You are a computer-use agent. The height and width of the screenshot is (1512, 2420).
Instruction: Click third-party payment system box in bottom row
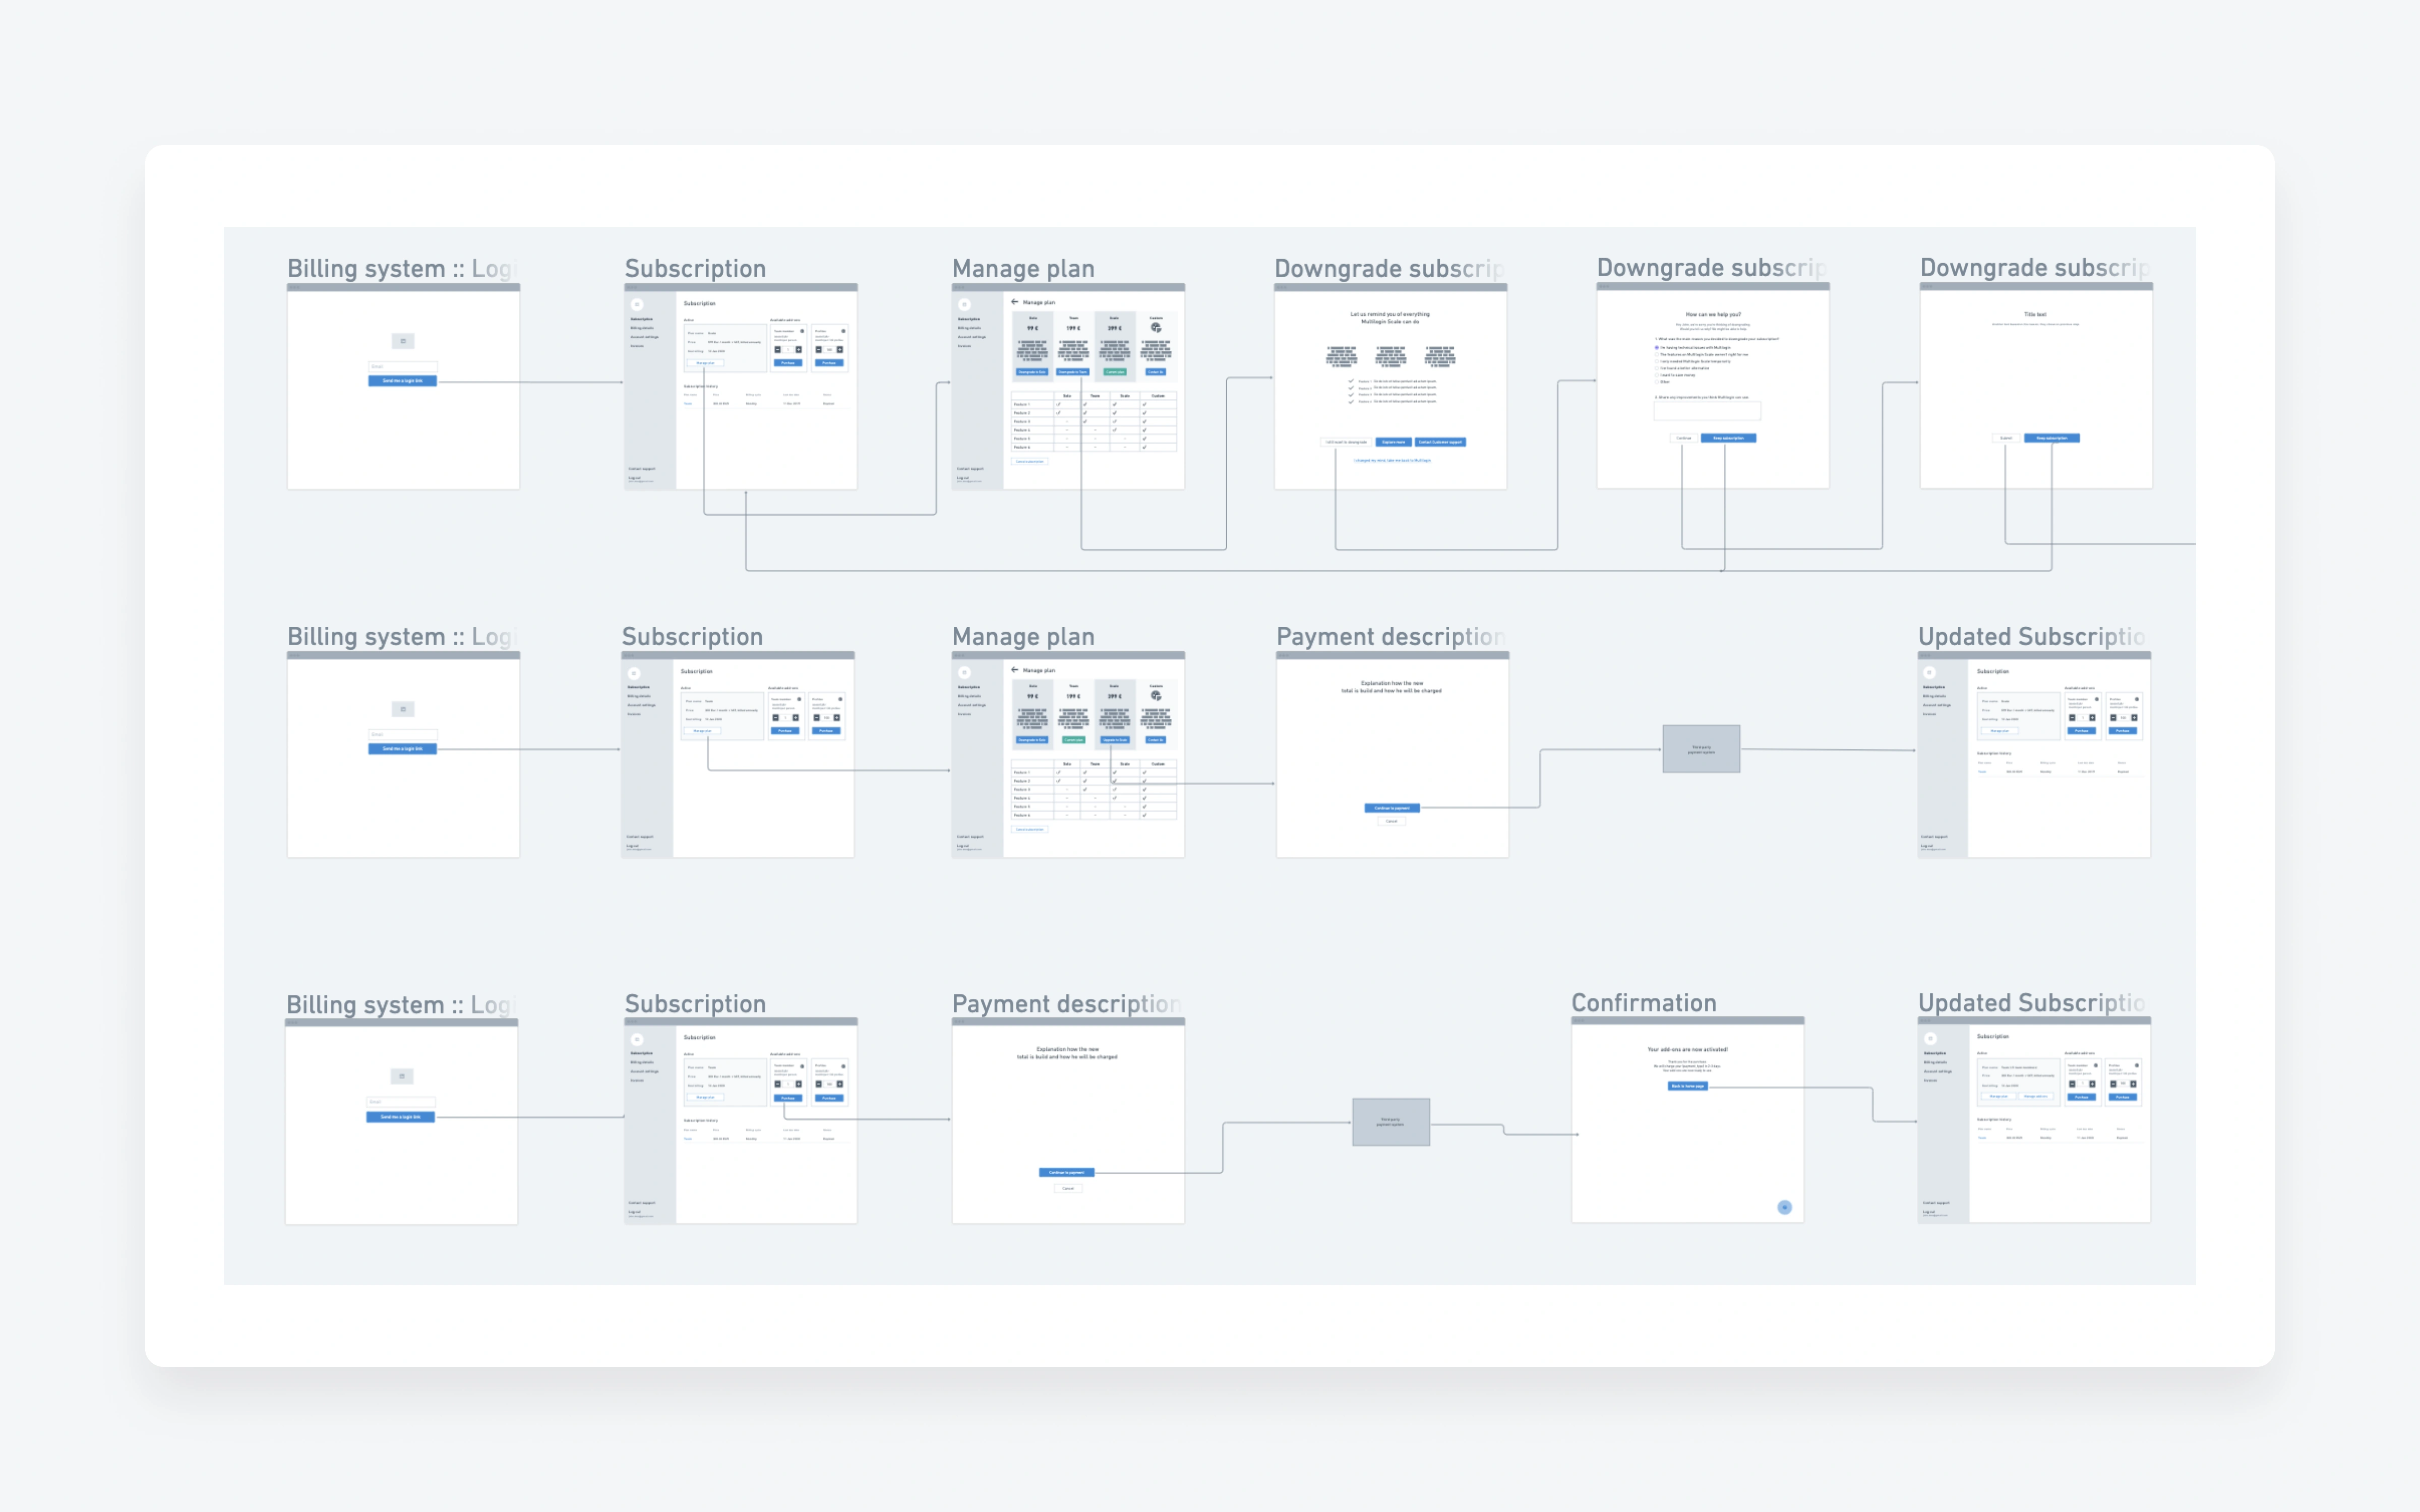point(1391,1122)
